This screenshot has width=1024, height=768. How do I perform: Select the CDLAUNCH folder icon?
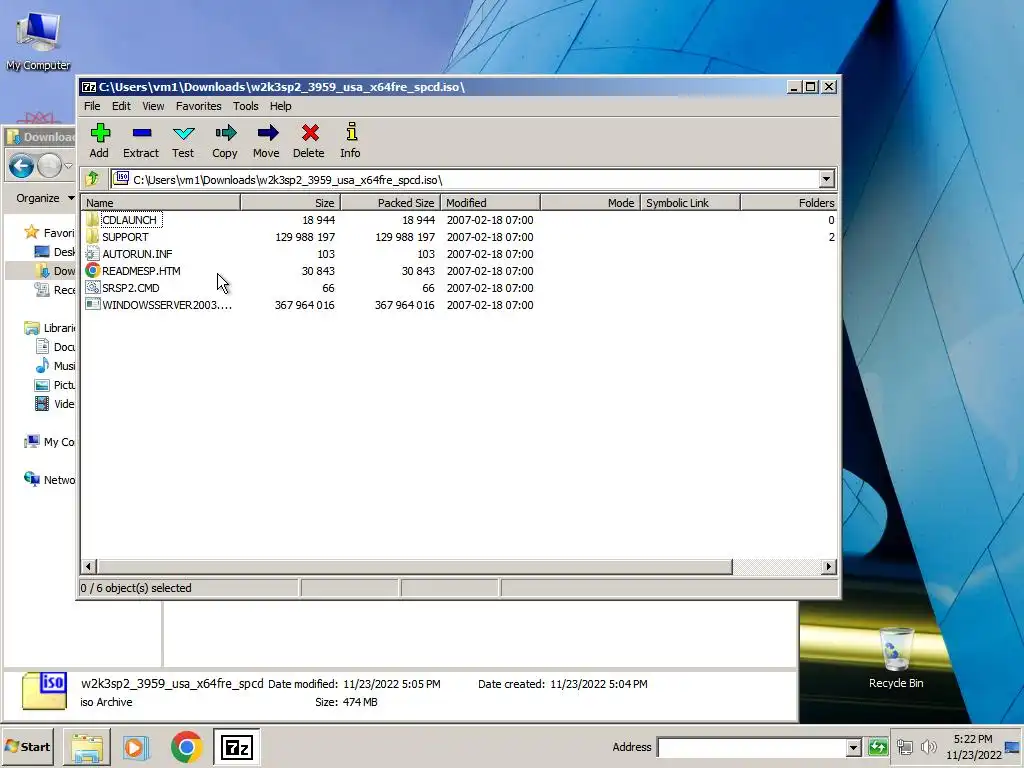pyautogui.click(x=92, y=219)
